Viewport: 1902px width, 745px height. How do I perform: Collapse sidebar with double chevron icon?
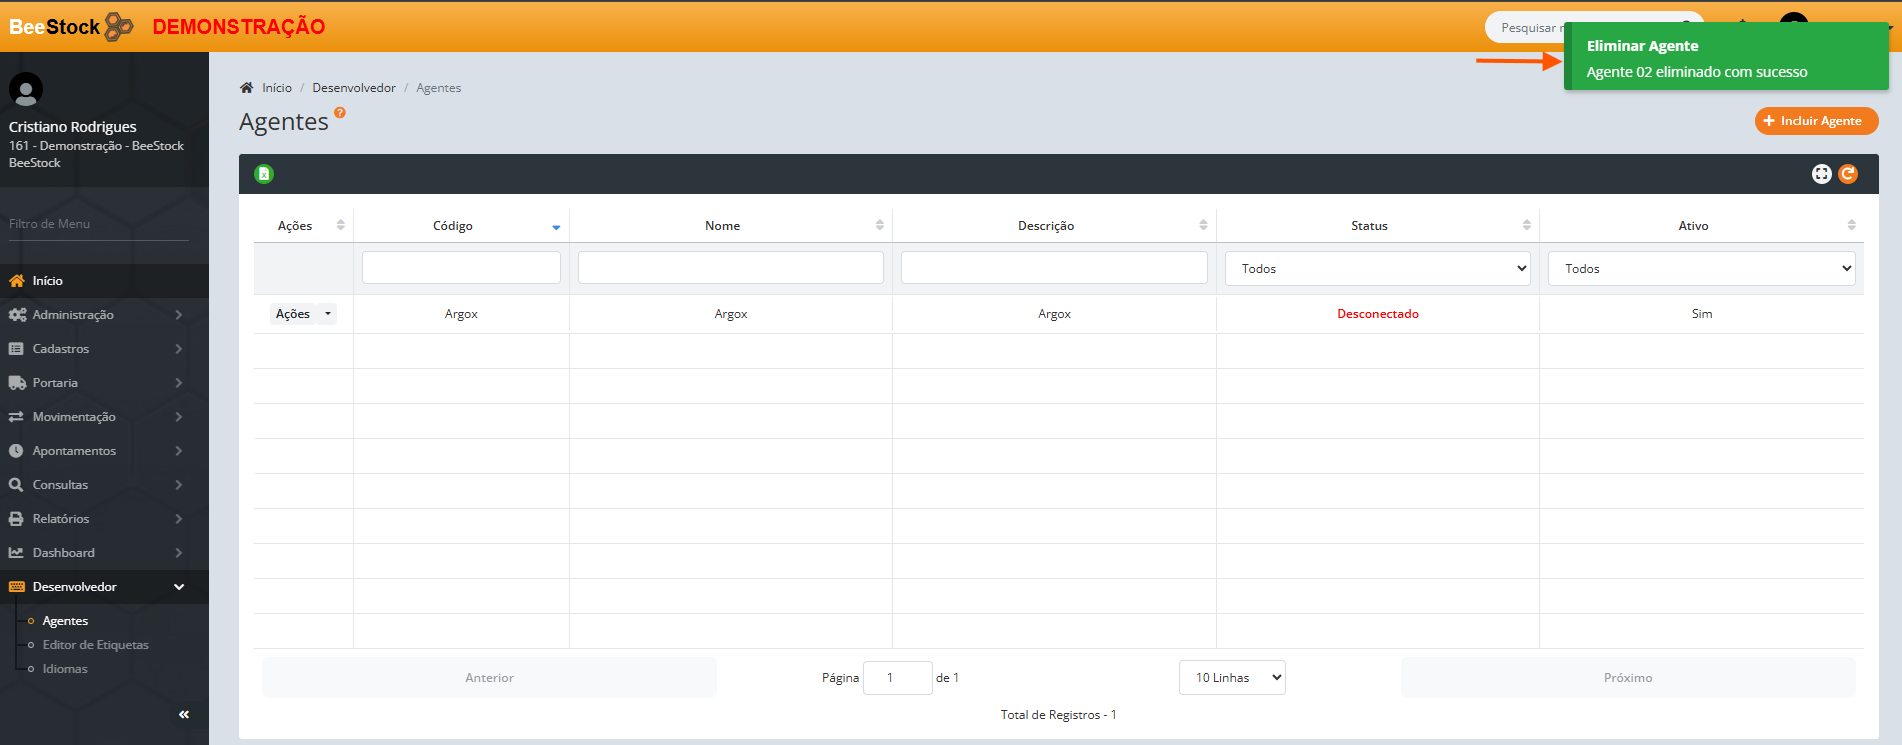183,714
